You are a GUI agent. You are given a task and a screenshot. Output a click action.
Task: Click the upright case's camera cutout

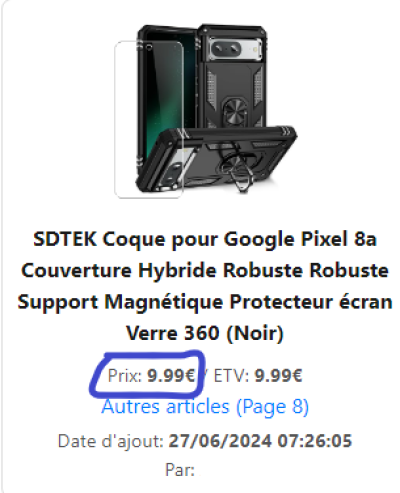[235, 49]
